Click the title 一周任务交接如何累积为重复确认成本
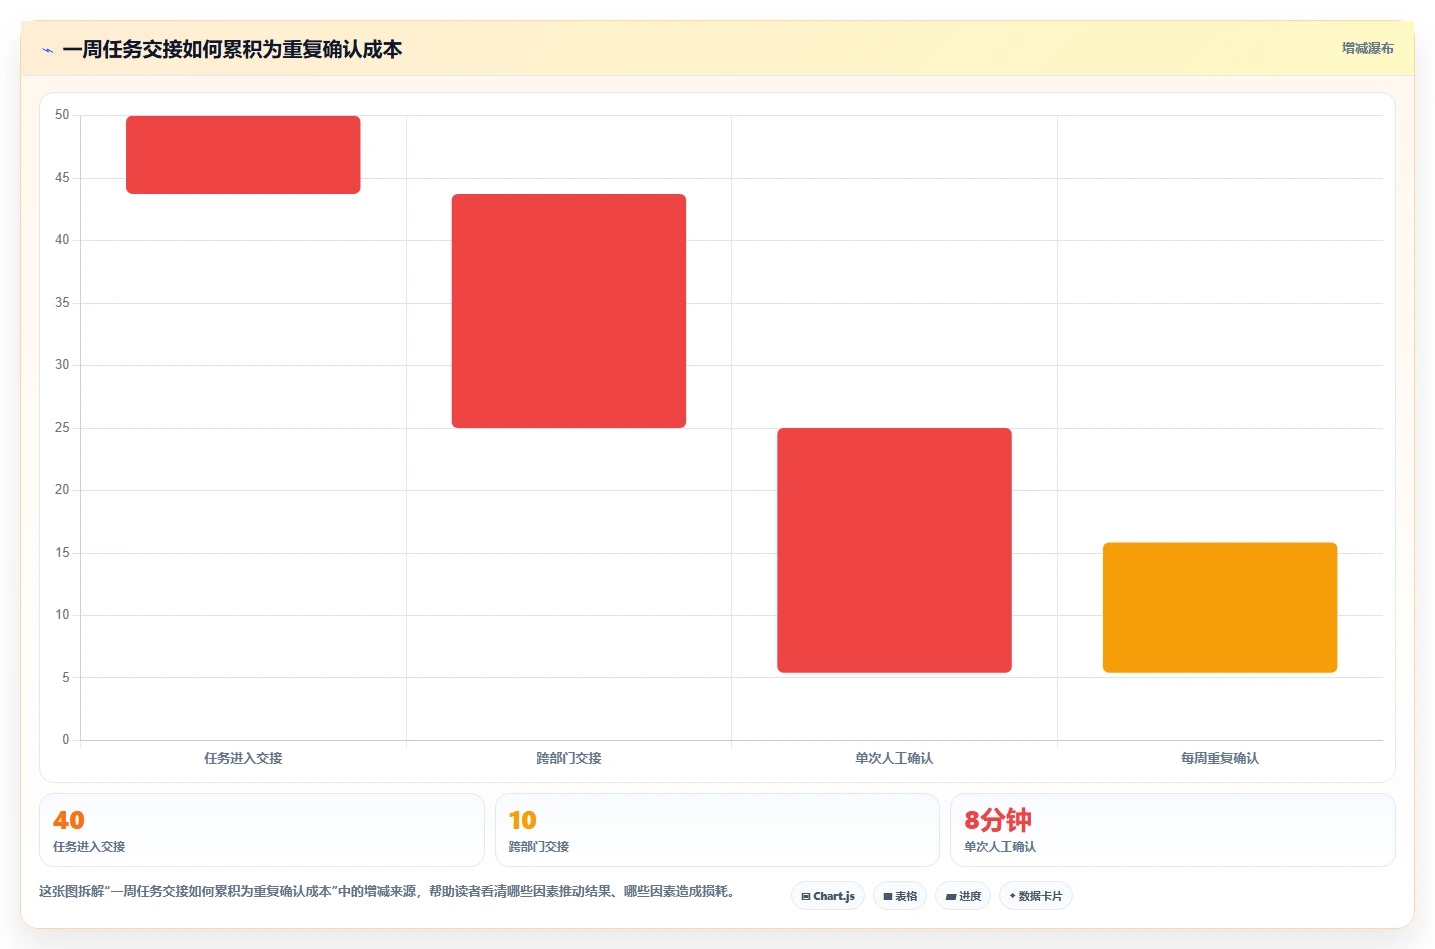Image resolution: width=1435 pixels, height=949 pixels. [x=232, y=49]
